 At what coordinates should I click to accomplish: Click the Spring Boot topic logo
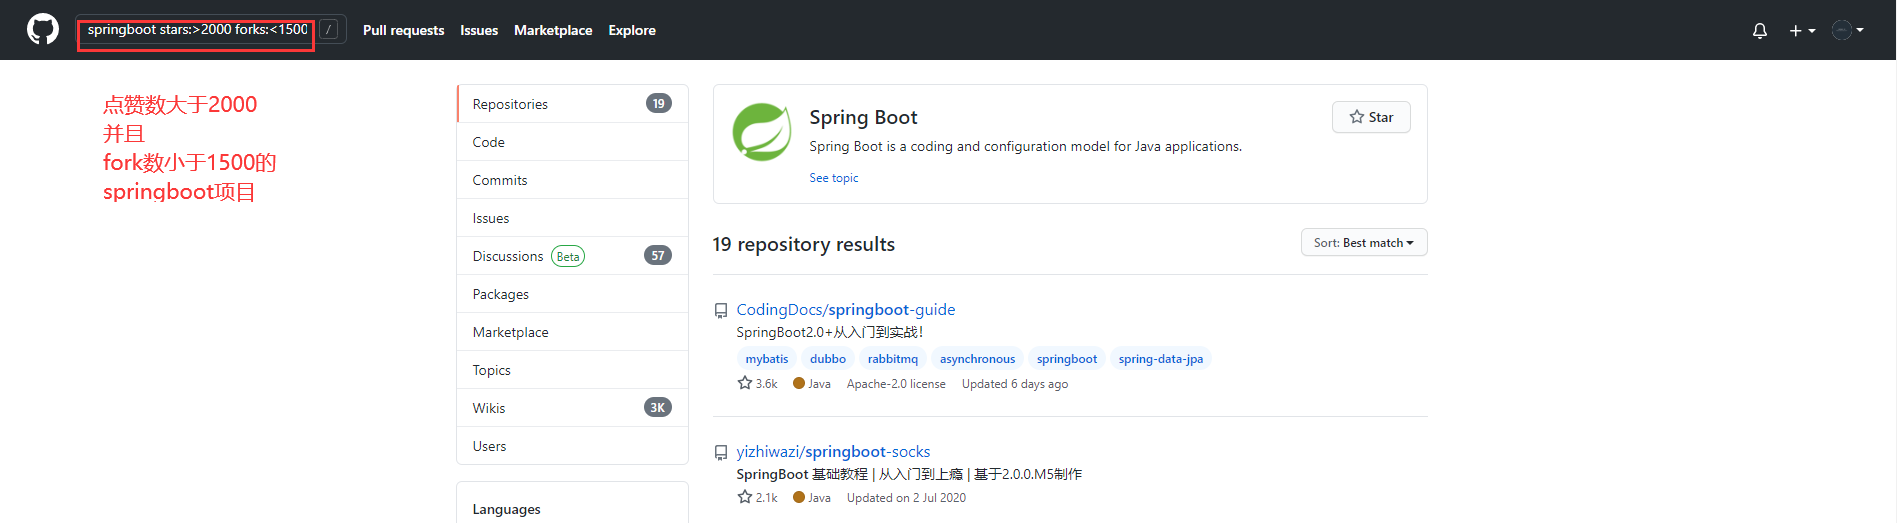click(762, 132)
